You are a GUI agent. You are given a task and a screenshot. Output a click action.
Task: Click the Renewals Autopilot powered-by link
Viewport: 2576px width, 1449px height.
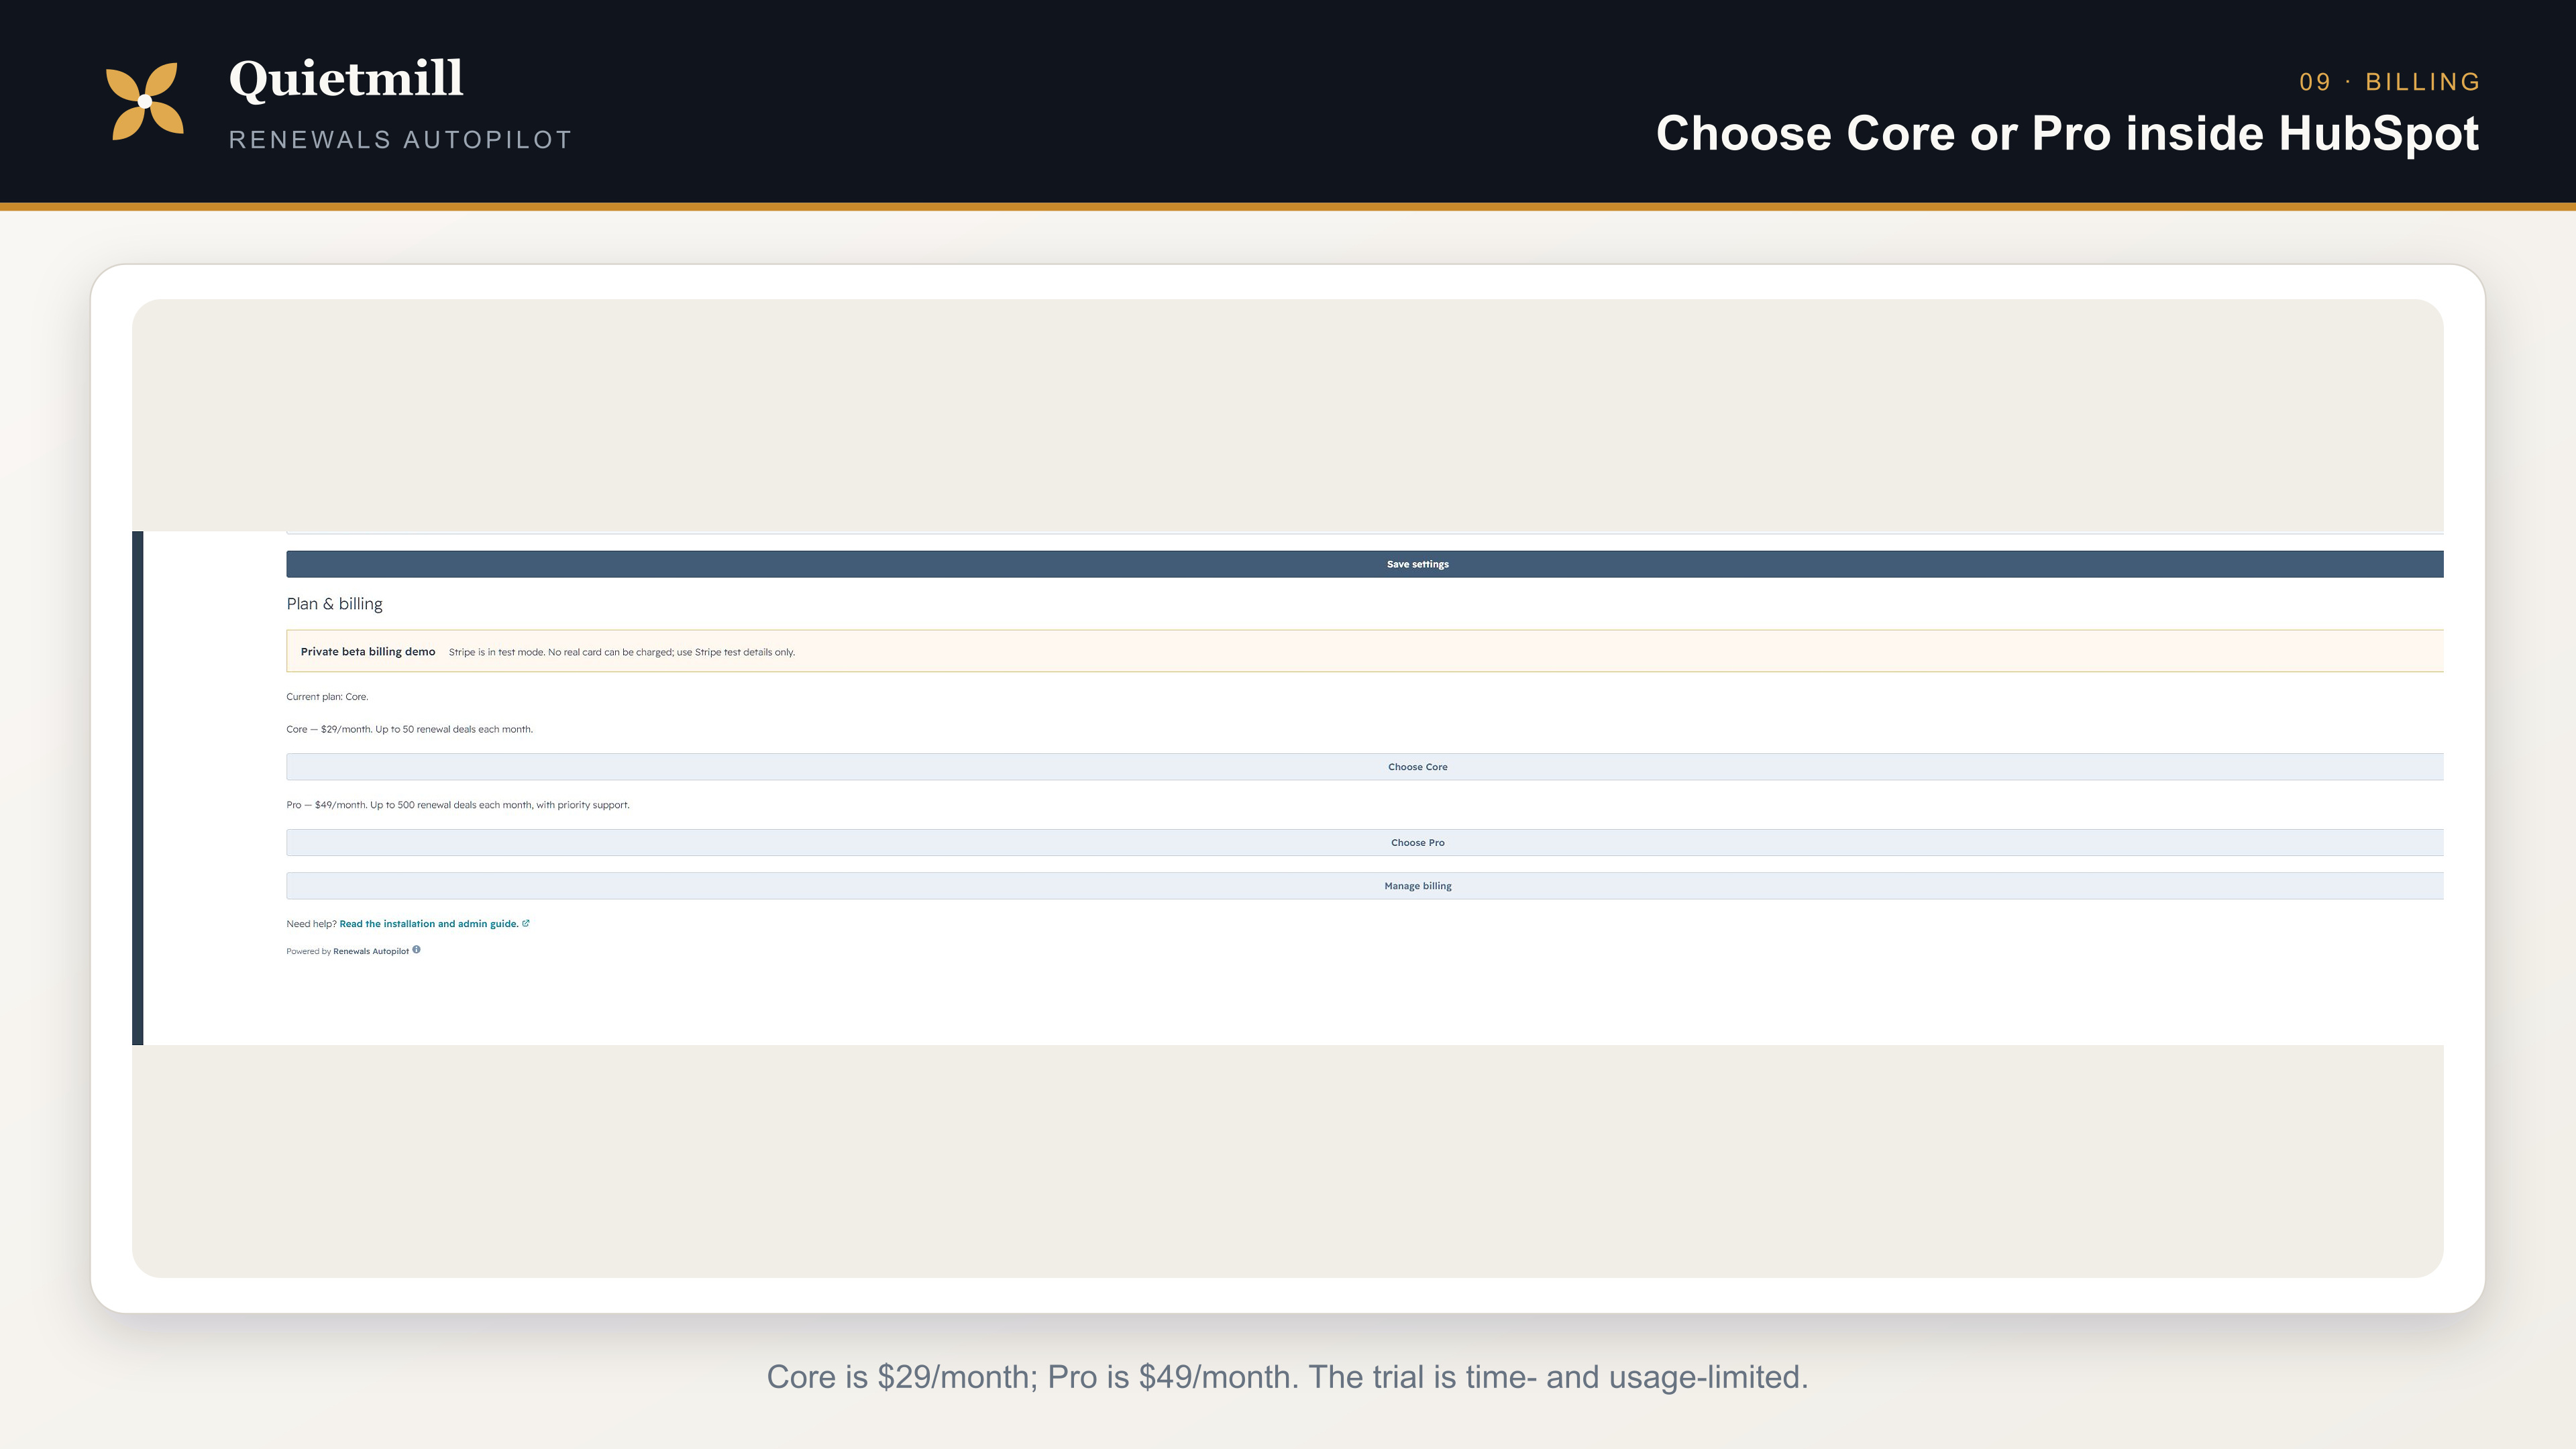(x=370, y=951)
